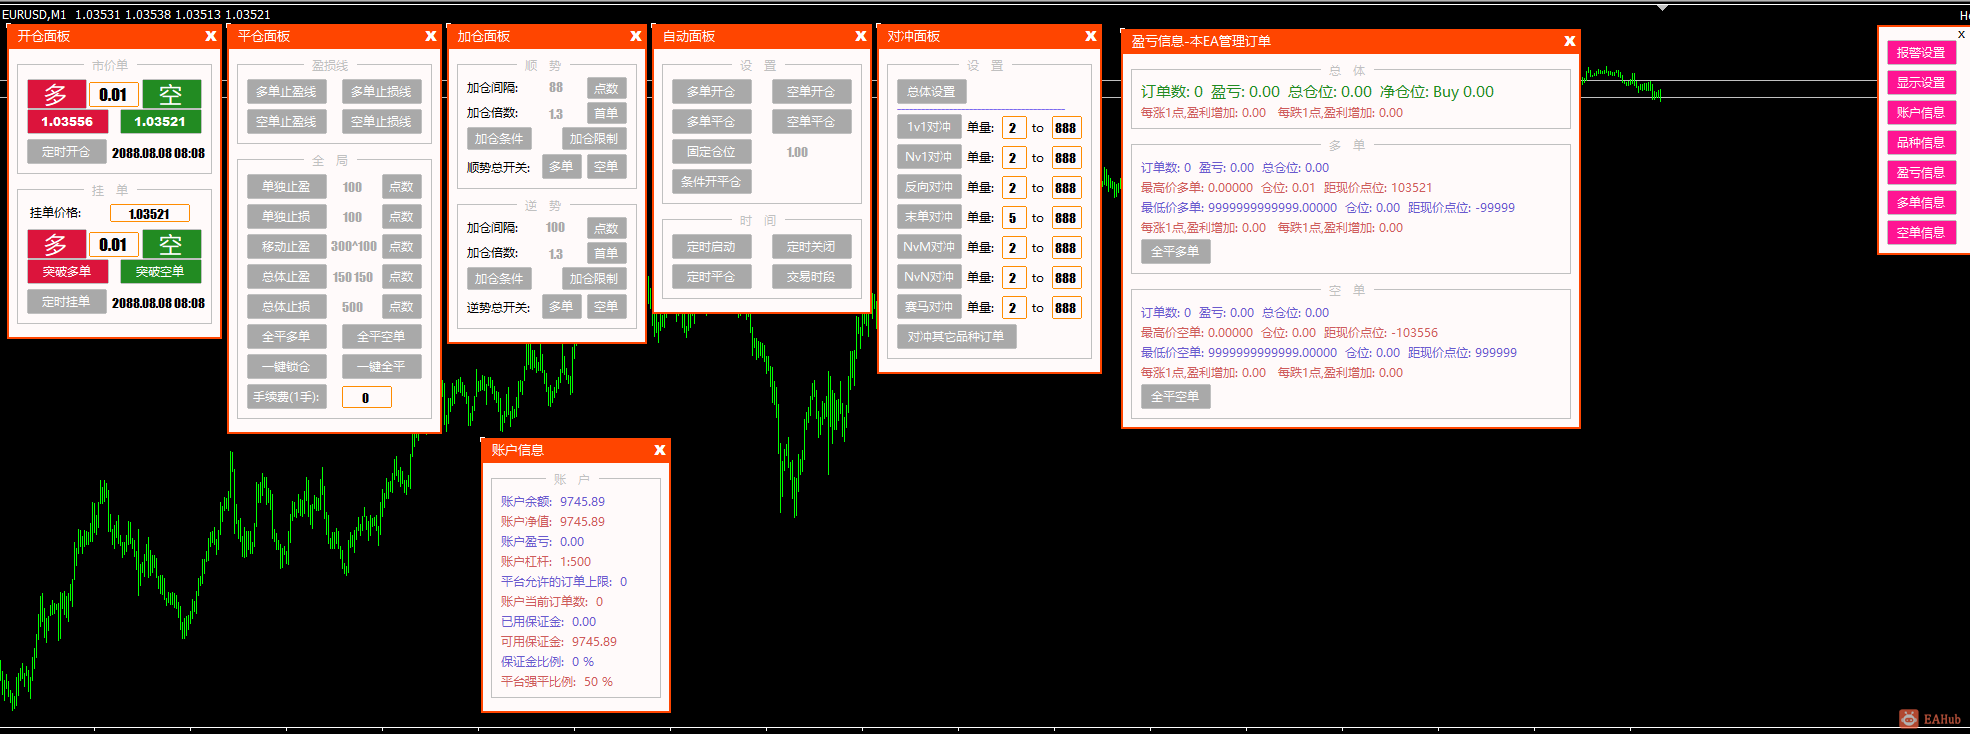Open the 盈亏信息 side menu item
This screenshot has width=1970, height=734.
(1921, 172)
